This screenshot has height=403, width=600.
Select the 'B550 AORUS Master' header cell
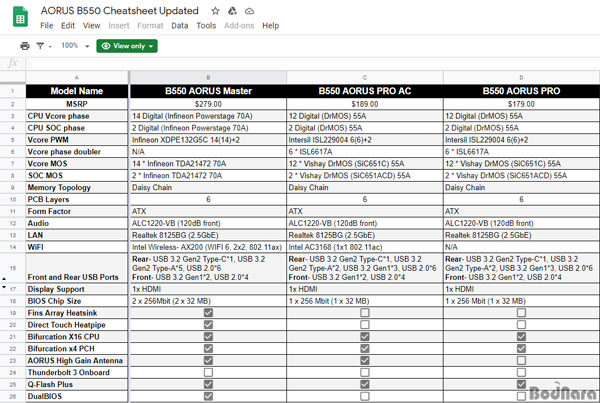[208, 91]
